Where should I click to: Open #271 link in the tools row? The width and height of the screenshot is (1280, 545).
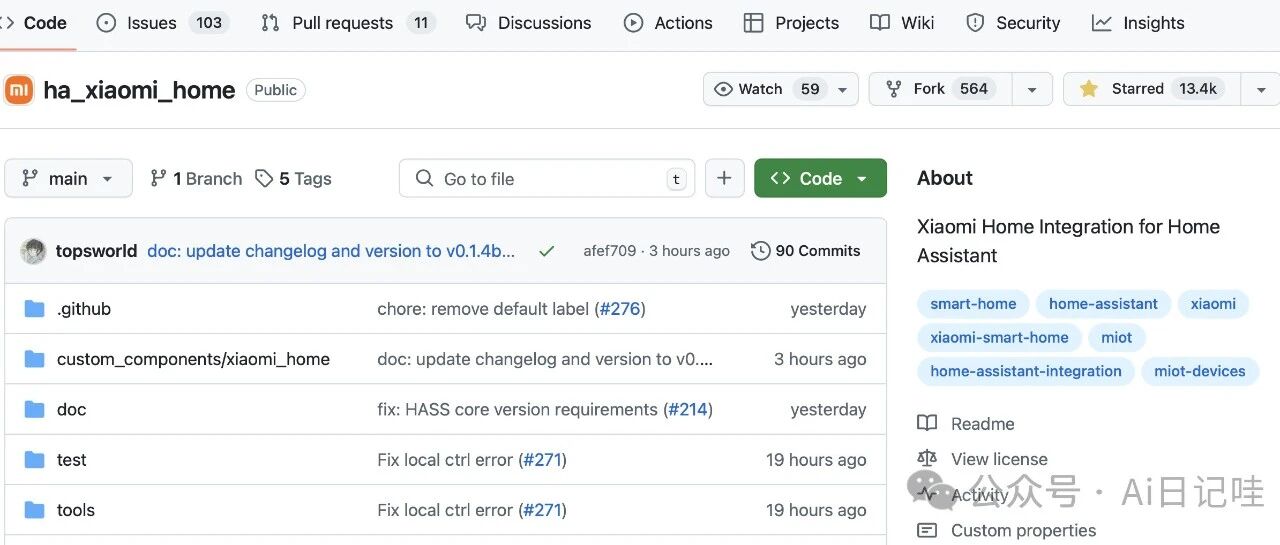click(x=543, y=510)
